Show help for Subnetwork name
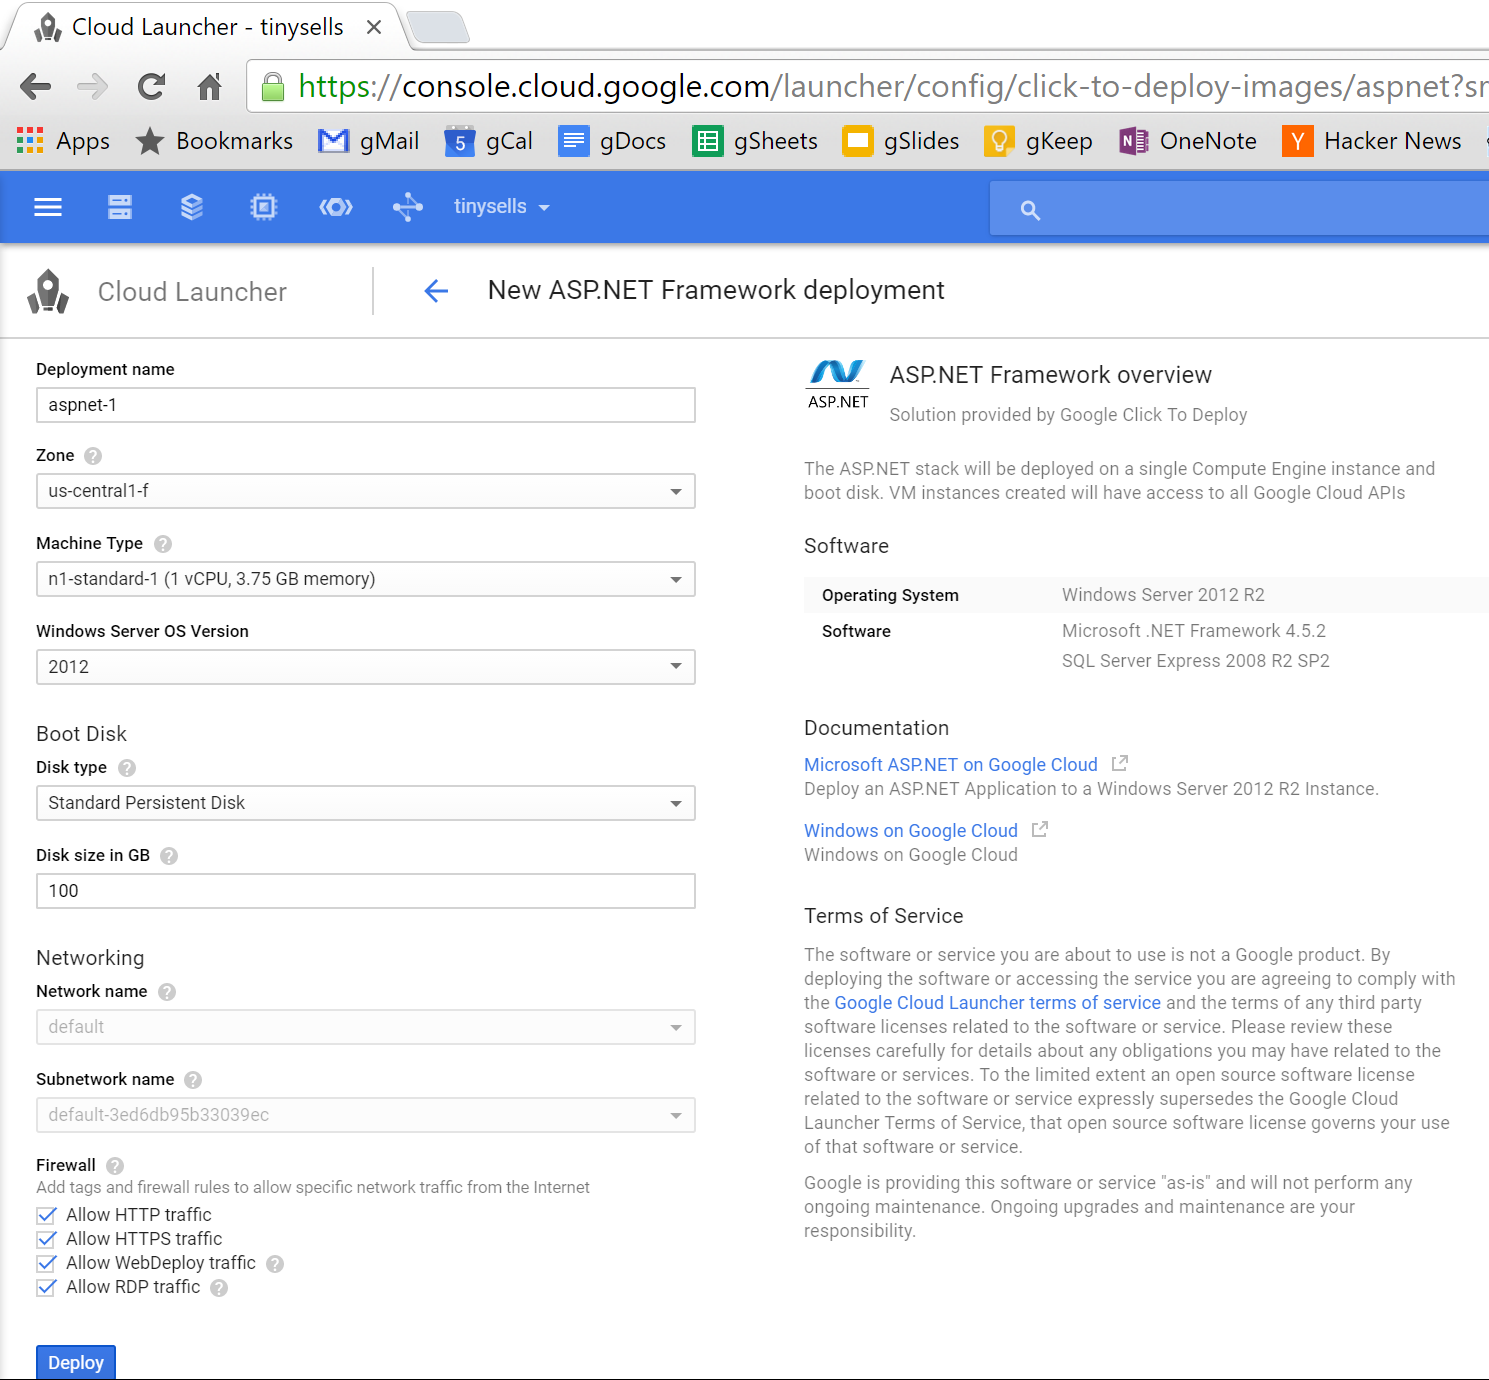1489x1380 pixels. coord(193,1080)
